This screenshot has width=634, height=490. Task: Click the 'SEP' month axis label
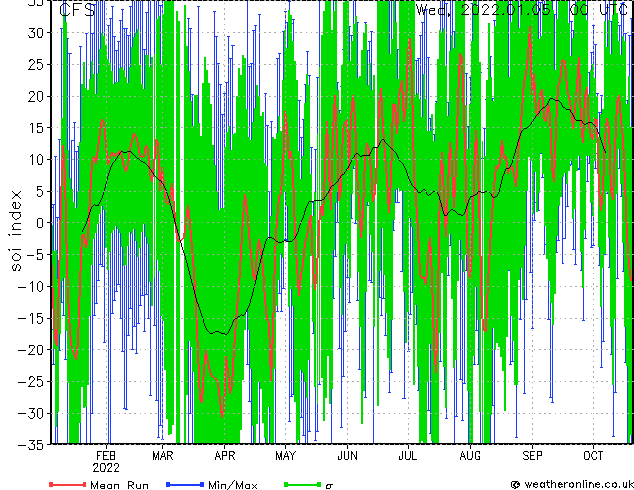click(532, 456)
